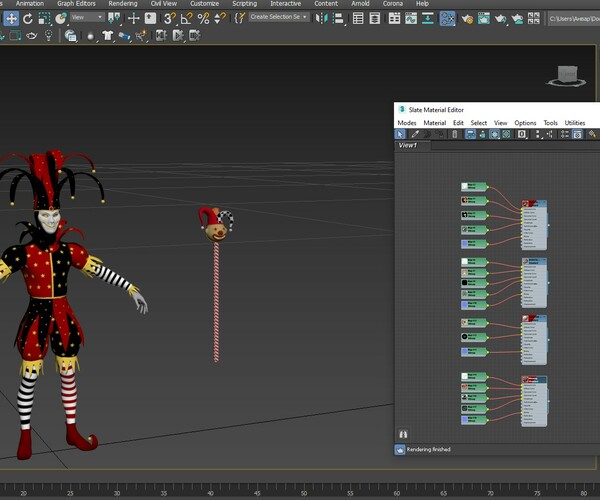Open the reference coordinate system View dropdown
Screen dimensions: 600x500
pos(86,18)
